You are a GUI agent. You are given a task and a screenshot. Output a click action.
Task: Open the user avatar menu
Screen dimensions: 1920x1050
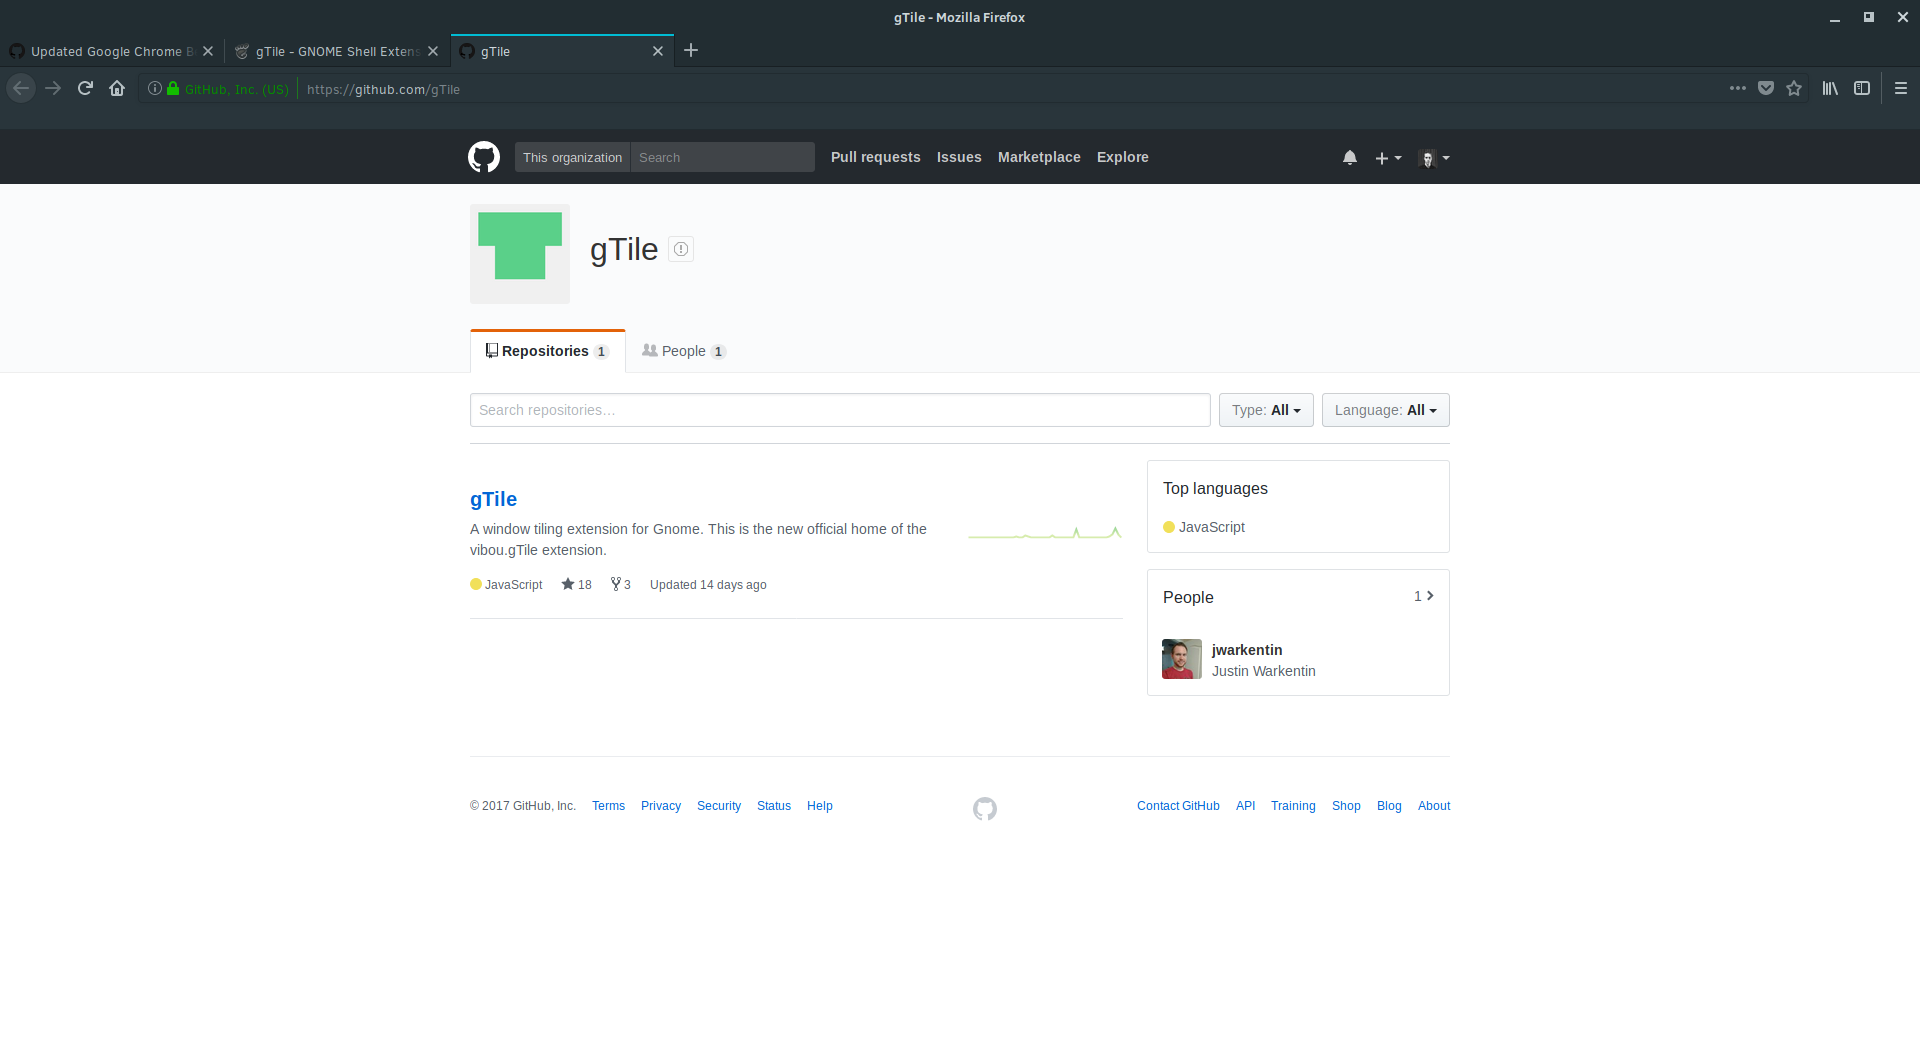(1434, 158)
